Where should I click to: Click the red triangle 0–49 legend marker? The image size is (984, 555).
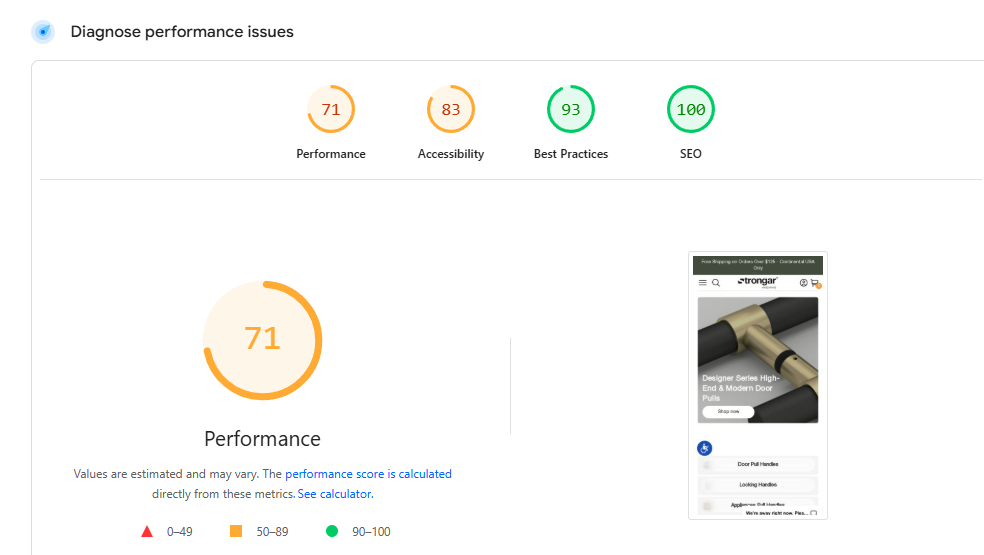coord(147,532)
